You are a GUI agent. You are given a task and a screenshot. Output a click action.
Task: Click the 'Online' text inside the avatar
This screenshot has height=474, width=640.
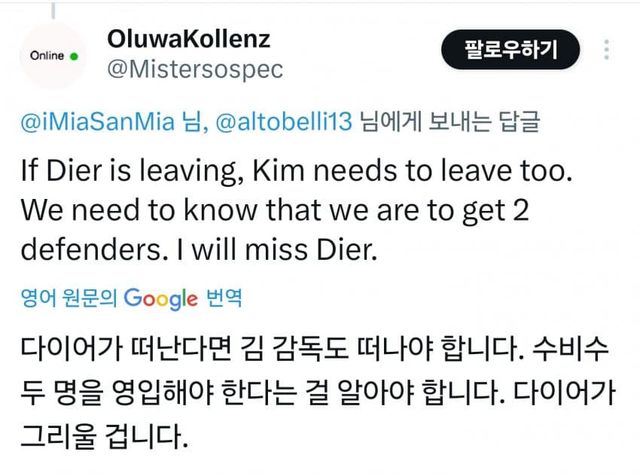pyautogui.click(x=46, y=57)
